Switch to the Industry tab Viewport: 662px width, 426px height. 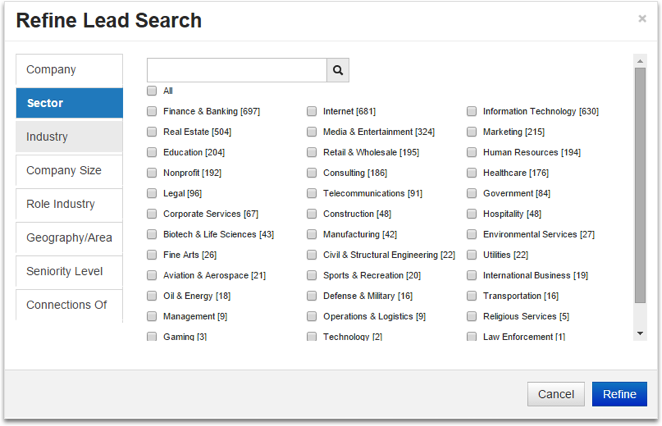pyautogui.click(x=69, y=137)
